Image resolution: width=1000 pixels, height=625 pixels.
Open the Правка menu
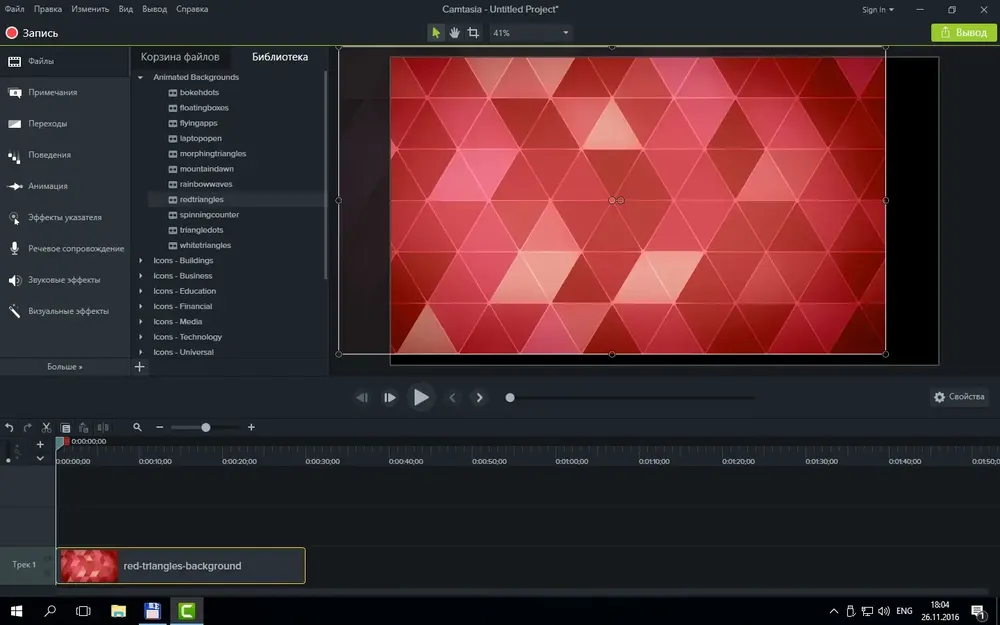48,9
